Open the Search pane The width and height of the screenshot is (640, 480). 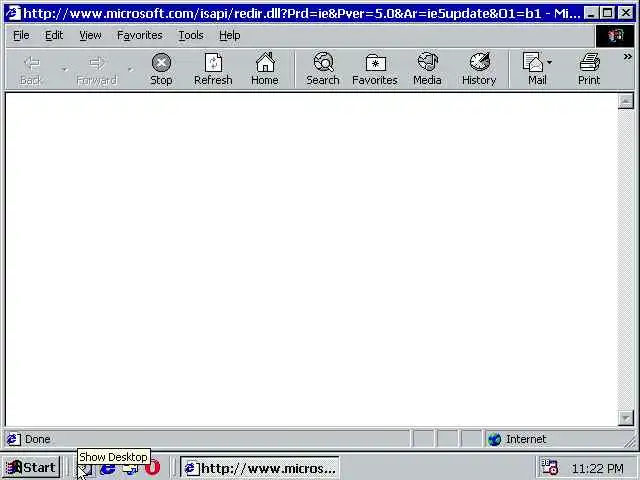323,69
